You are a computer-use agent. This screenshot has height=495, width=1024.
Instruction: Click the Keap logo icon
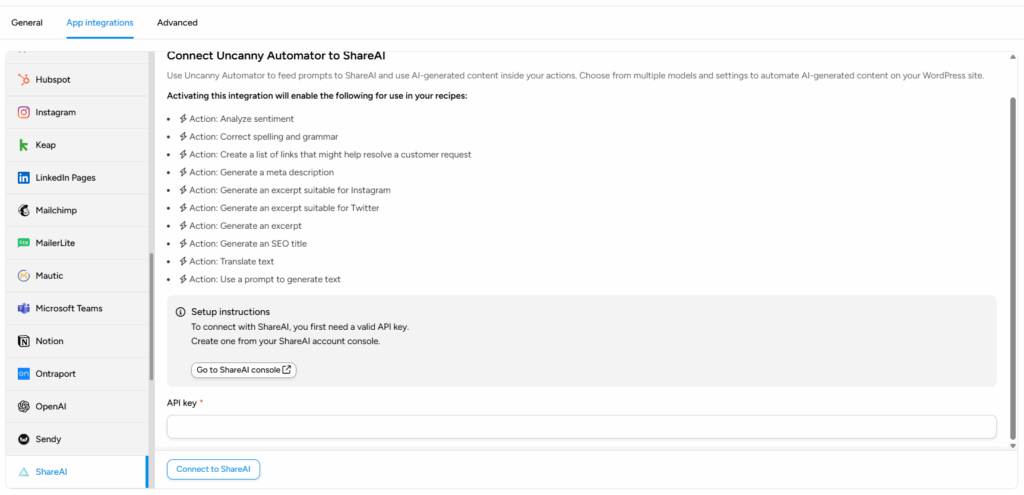24,145
